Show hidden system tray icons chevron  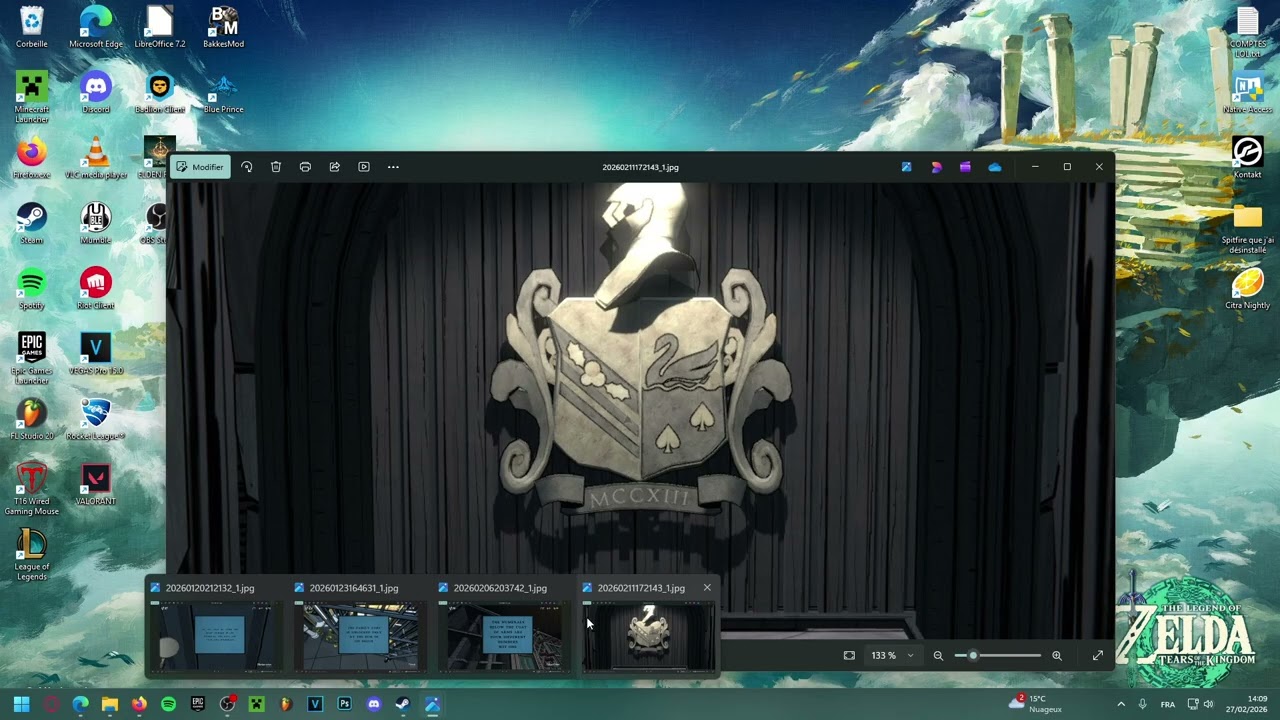point(1121,704)
